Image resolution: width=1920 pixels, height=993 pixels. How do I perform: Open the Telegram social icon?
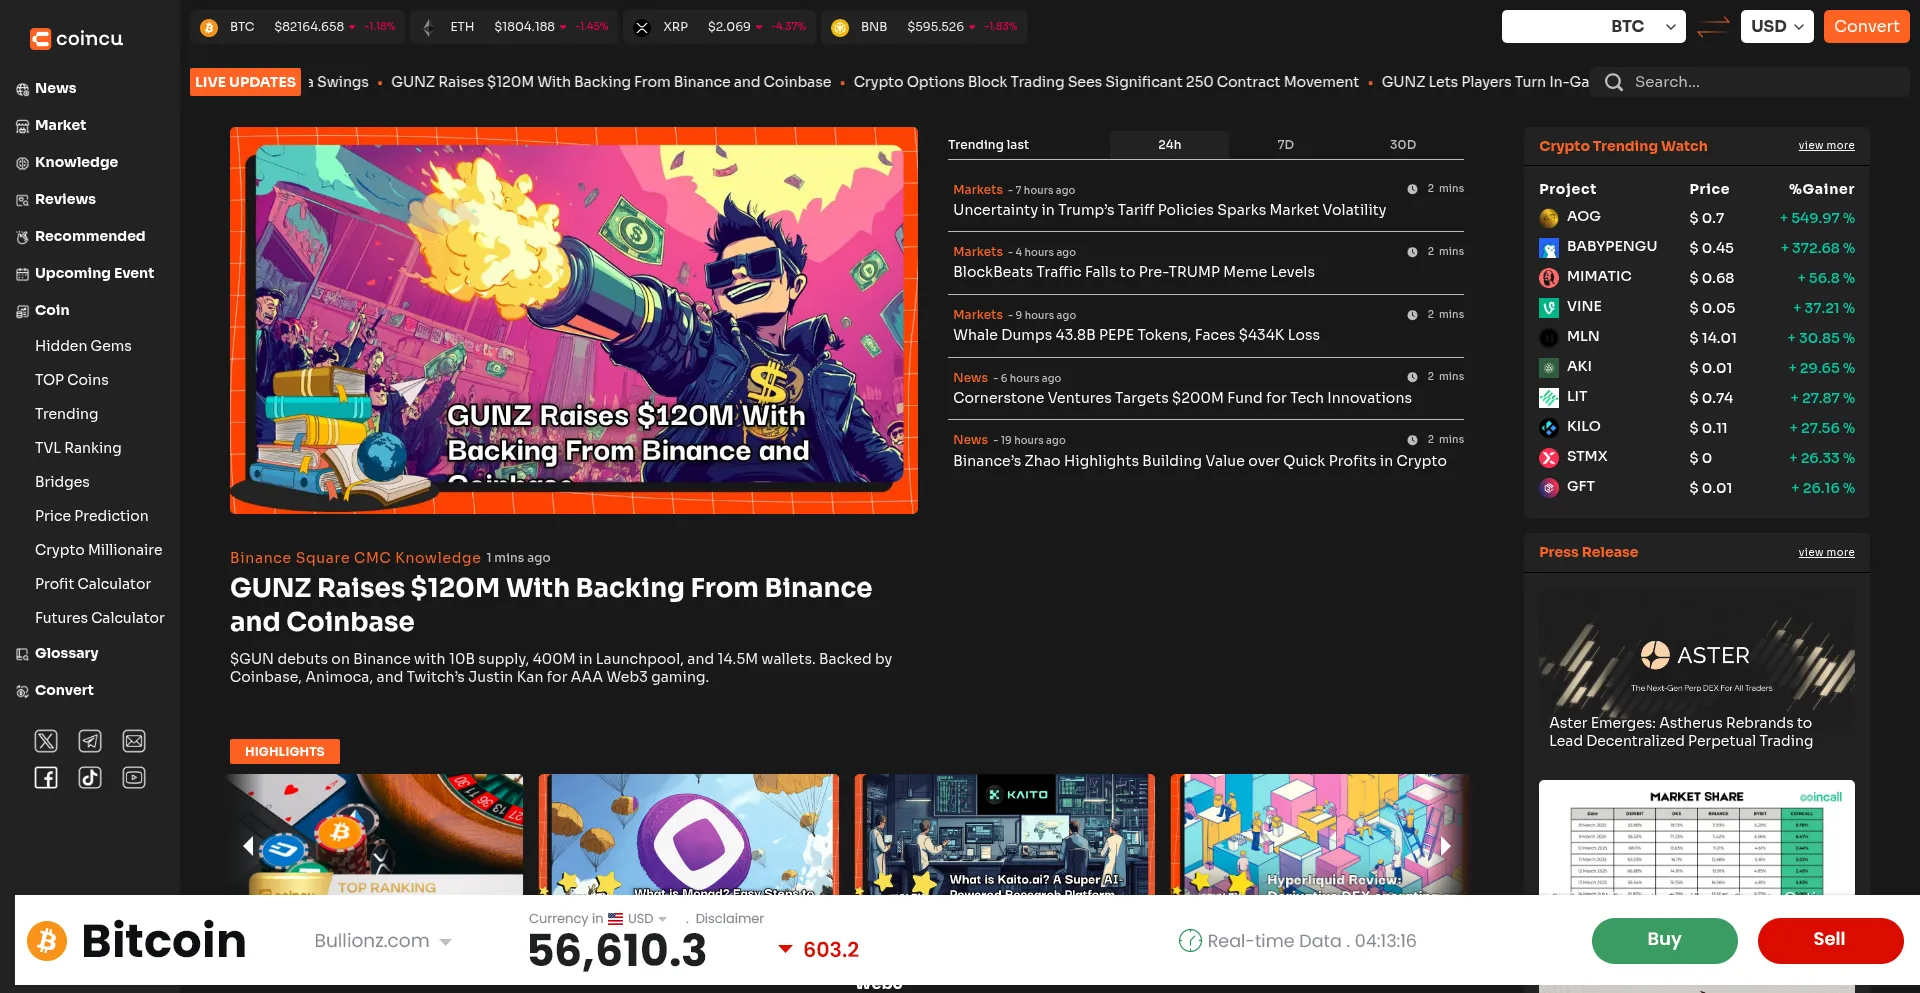(x=90, y=741)
